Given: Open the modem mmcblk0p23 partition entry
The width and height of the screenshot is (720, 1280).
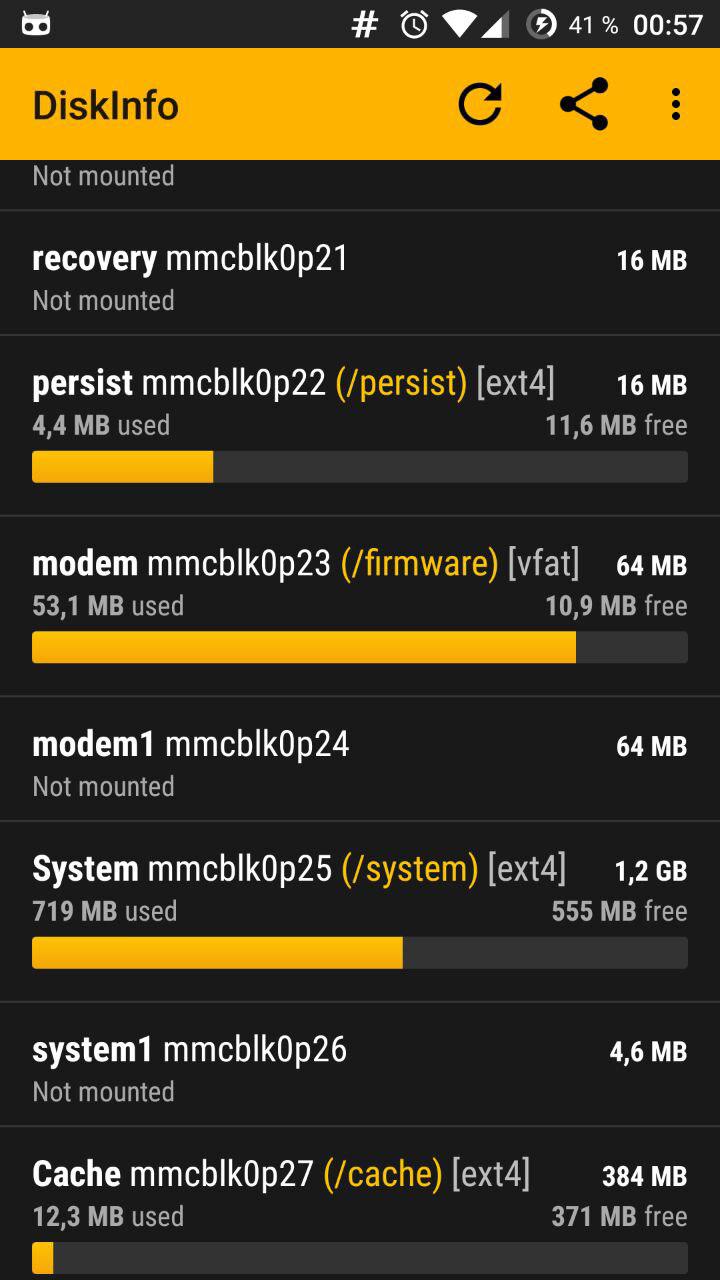Looking at the screenshot, I should (360, 607).
